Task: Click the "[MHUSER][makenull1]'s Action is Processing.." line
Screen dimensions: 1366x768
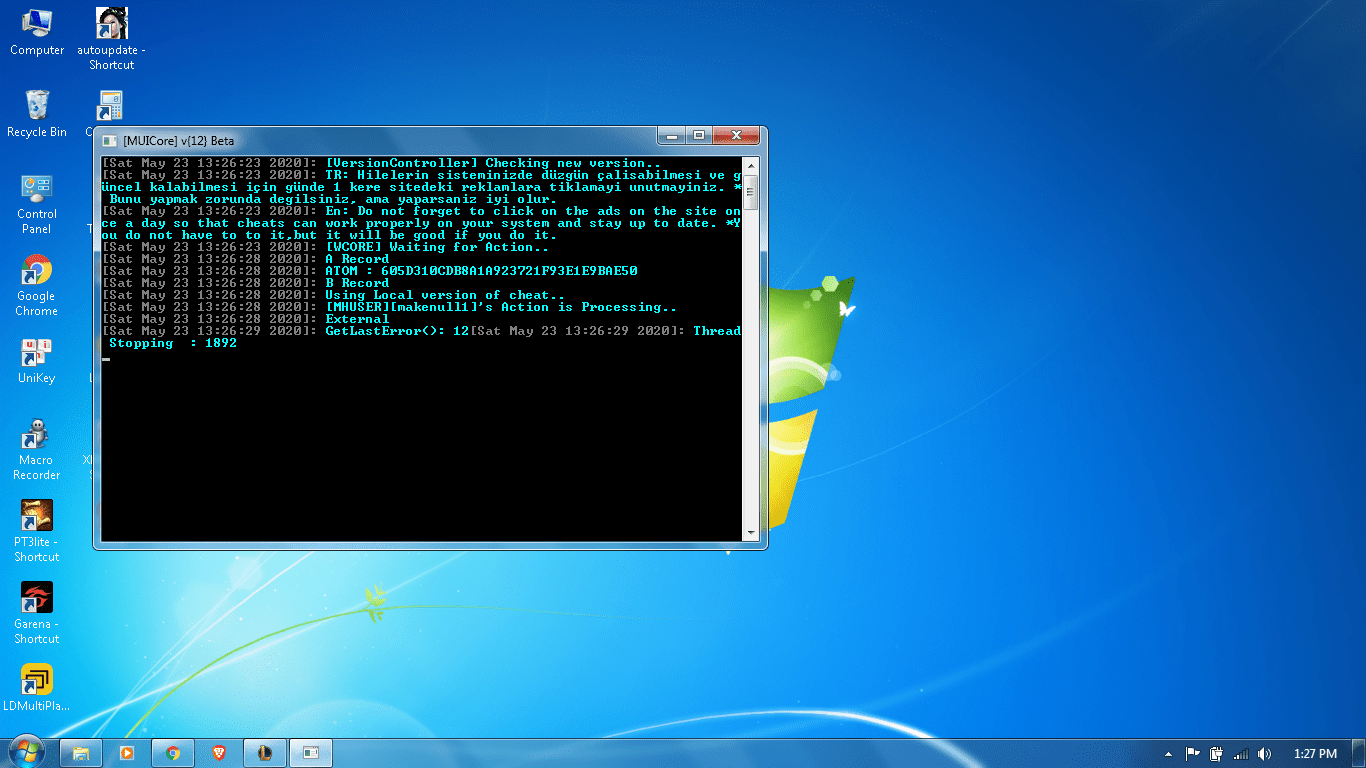Action: pos(502,307)
